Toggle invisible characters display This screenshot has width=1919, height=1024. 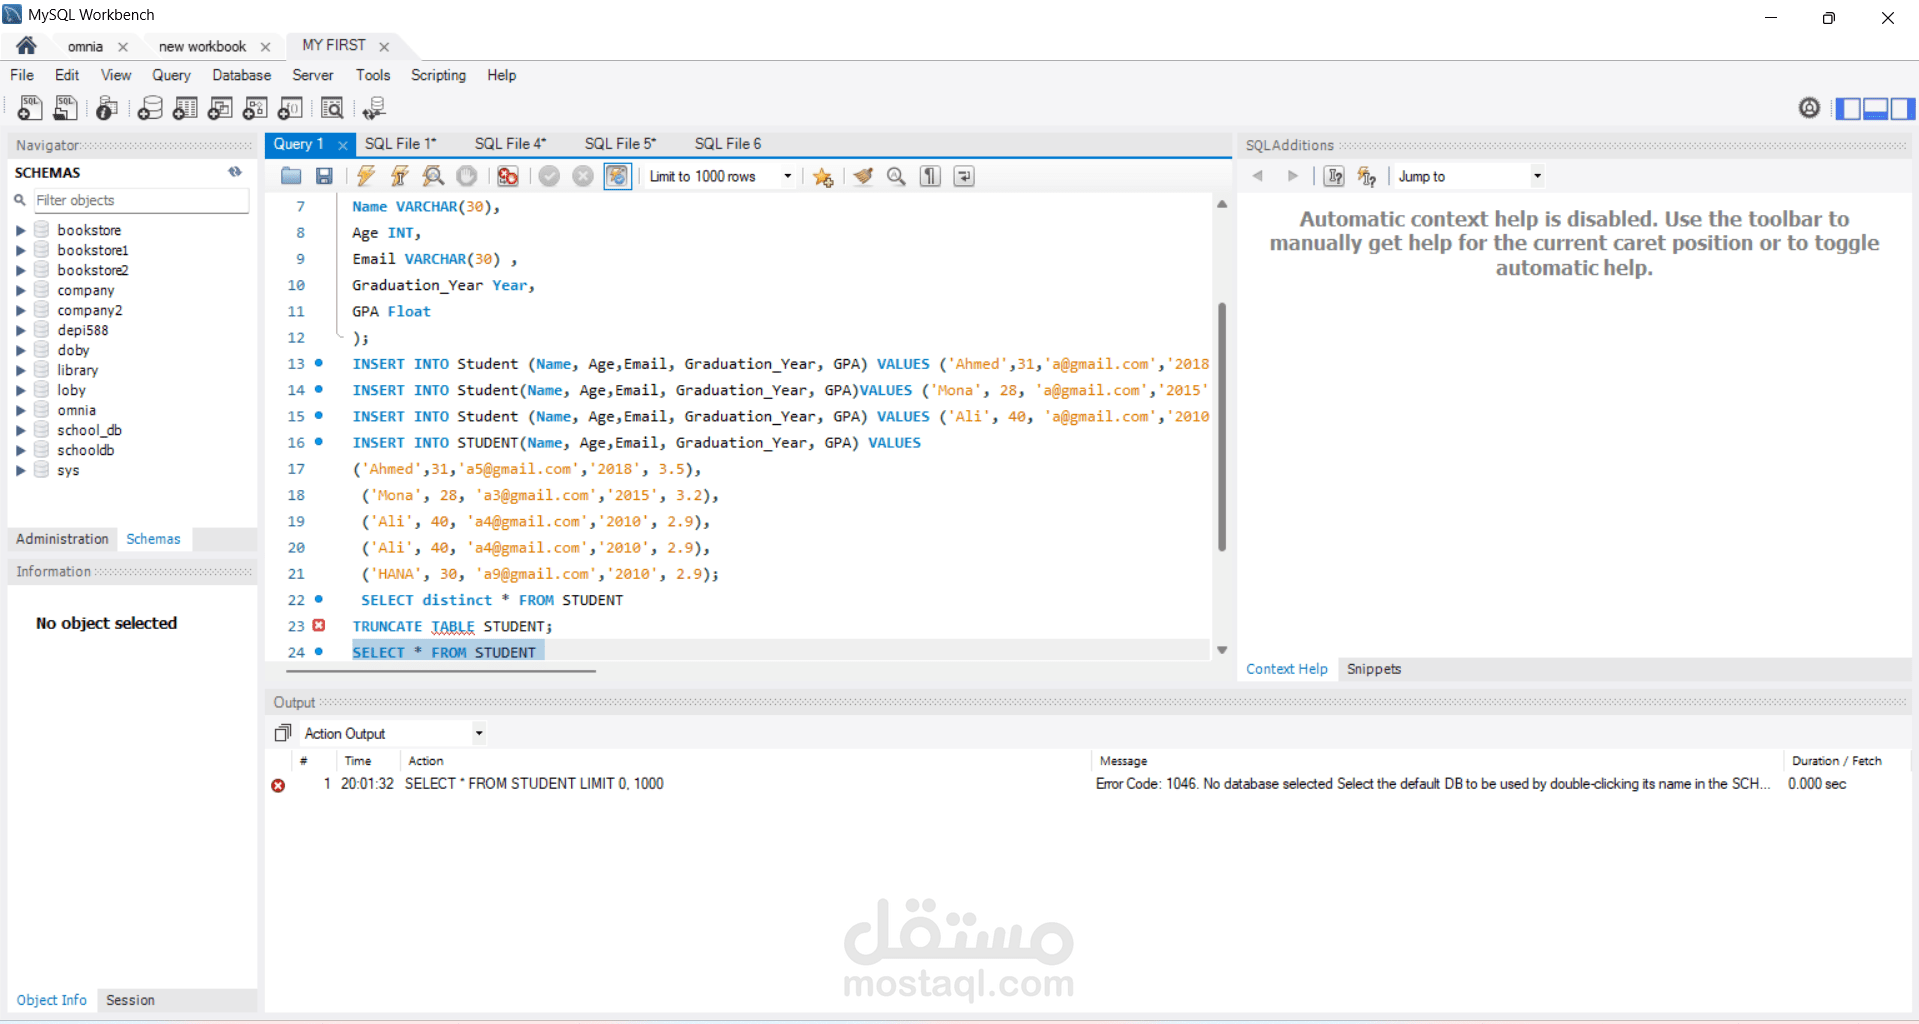click(930, 176)
